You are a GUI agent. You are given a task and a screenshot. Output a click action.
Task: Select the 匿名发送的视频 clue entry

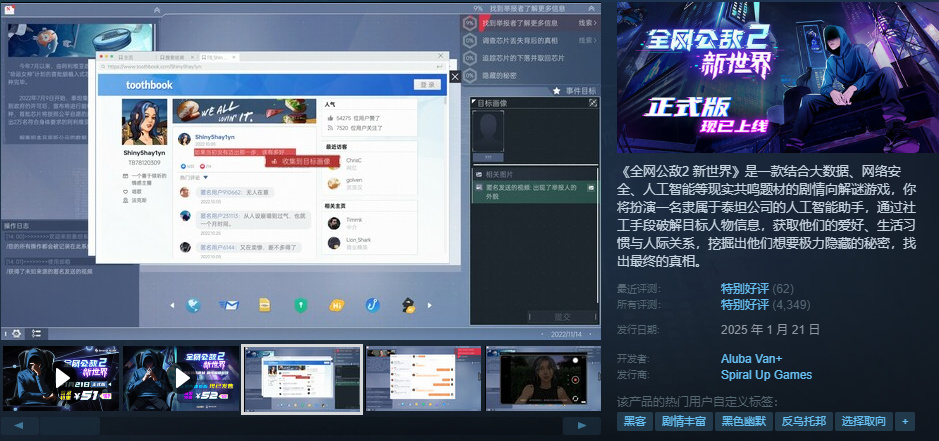pyautogui.click(x=534, y=192)
